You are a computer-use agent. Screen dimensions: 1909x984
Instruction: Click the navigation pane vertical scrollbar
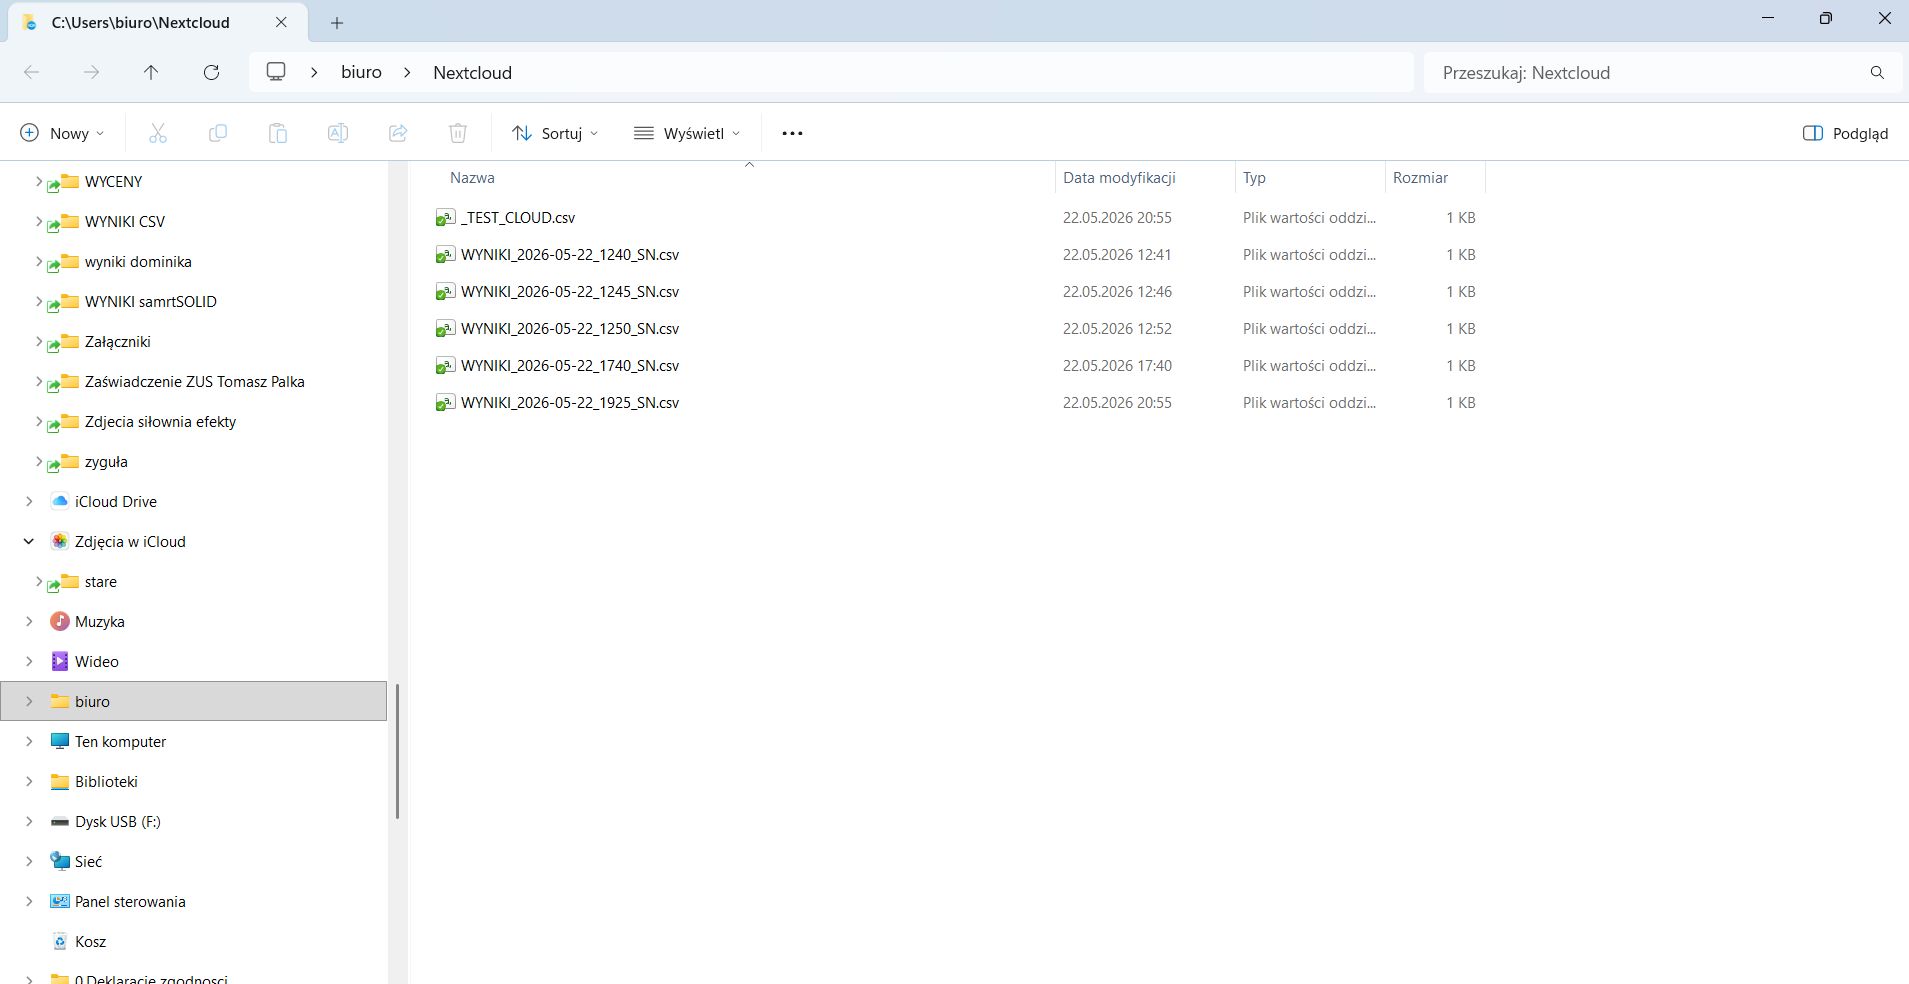tap(397, 750)
